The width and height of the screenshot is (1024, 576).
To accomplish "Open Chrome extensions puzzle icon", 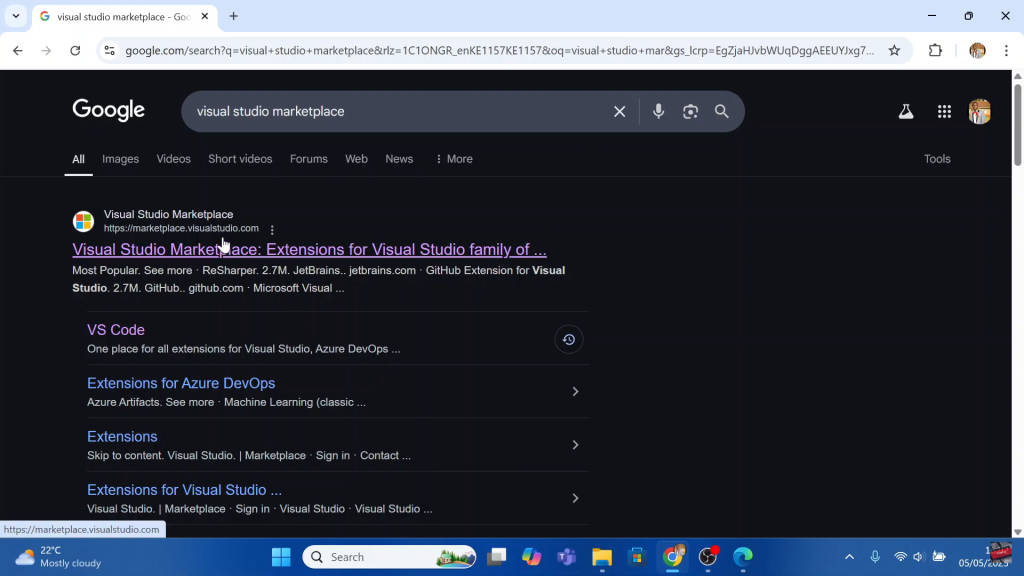I will coord(935,50).
